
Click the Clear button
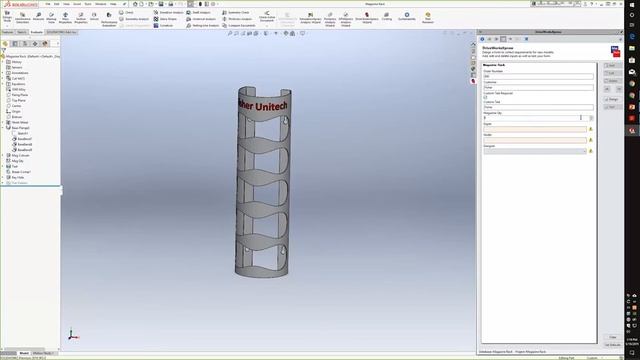pyautogui.click(x=613, y=337)
